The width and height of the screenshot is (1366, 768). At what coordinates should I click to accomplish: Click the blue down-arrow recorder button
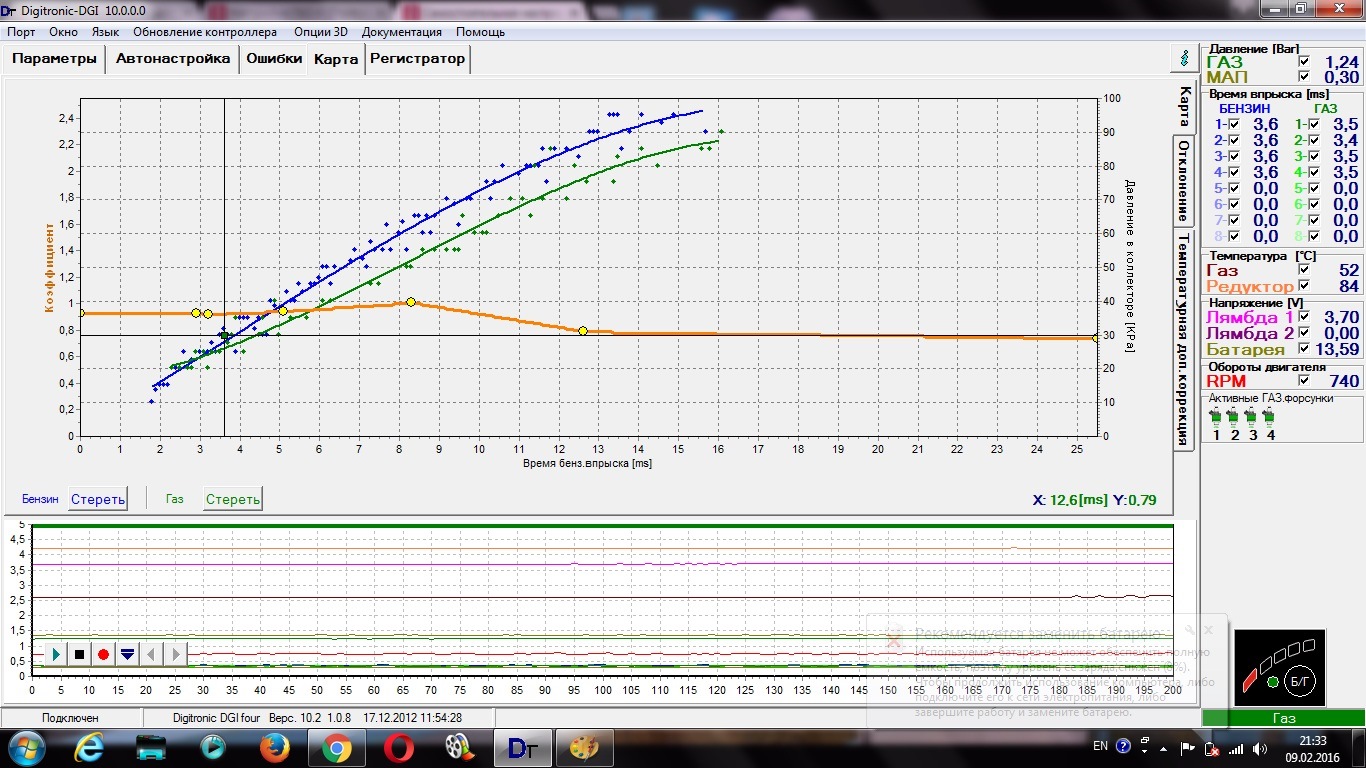click(x=127, y=654)
